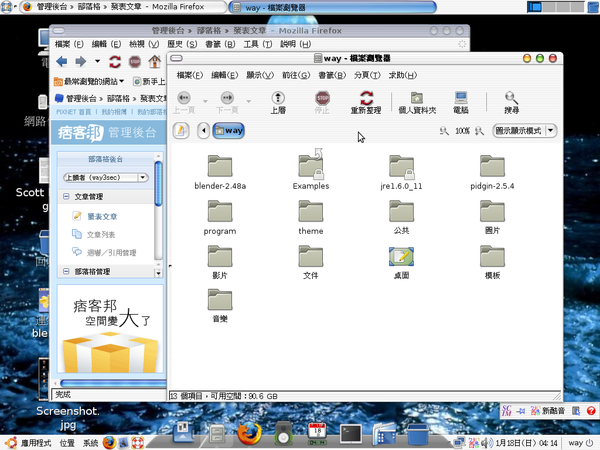Select the 音樂 music folder
This screenshot has width=600, height=450.
(x=220, y=306)
